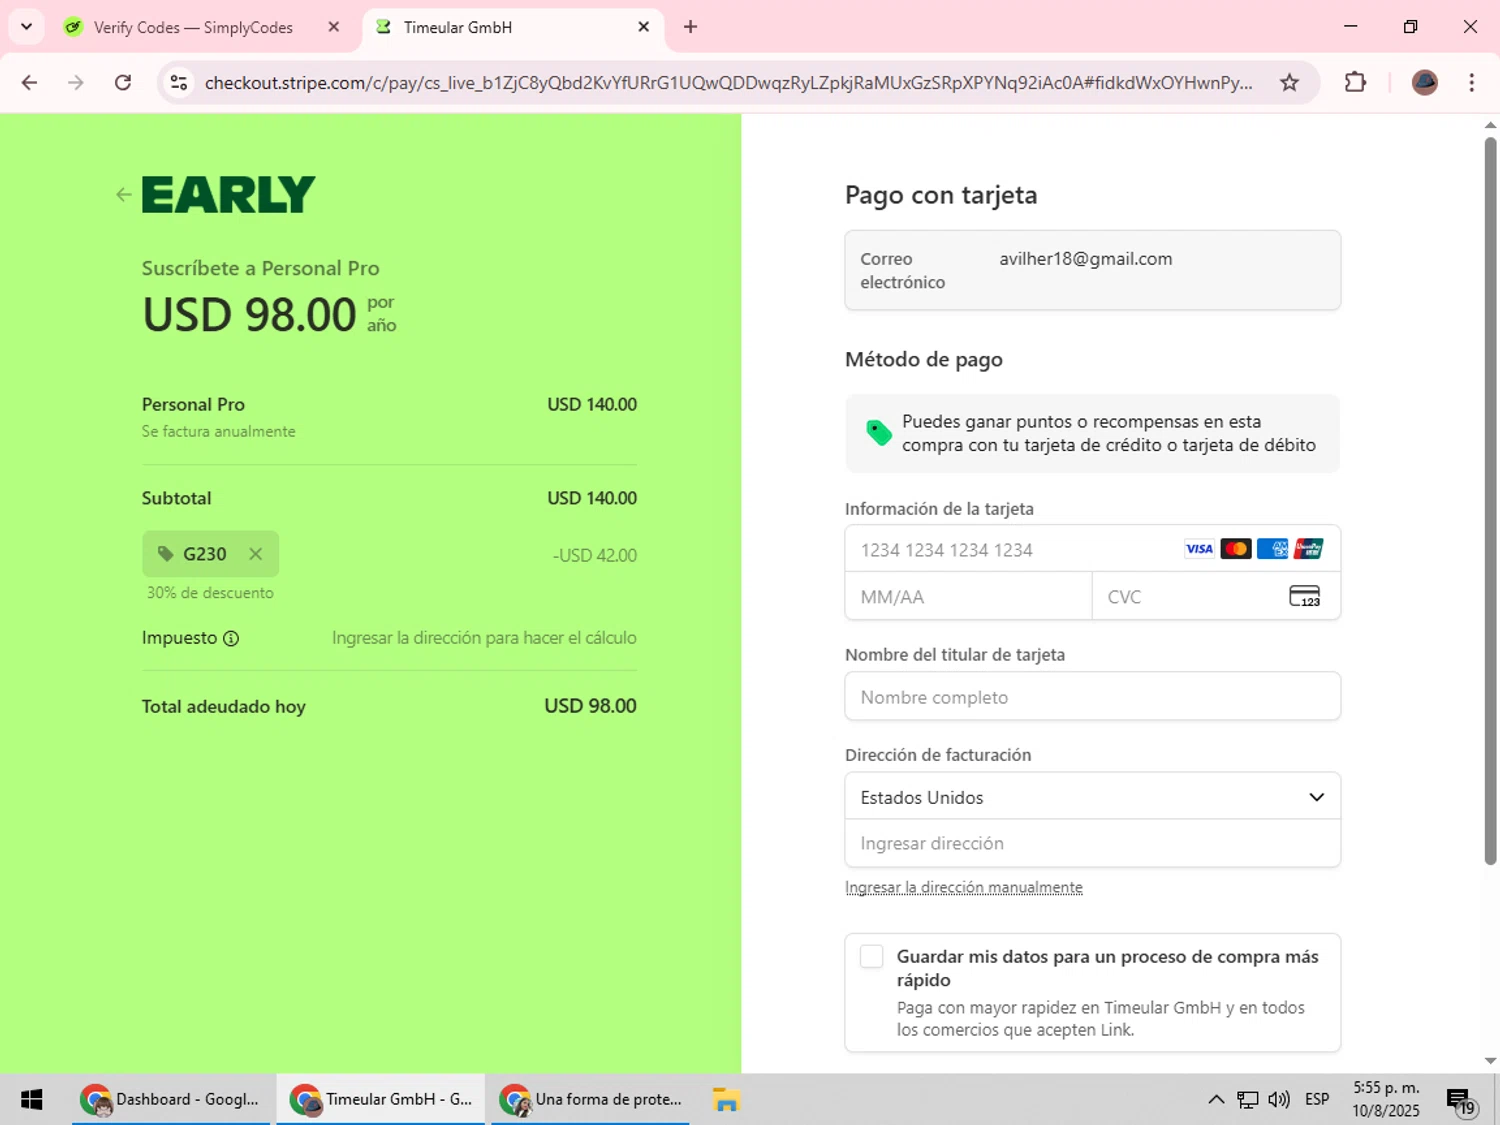Click the '-USD 42.00' discount amount
This screenshot has height=1125, width=1500.
[595, 556]
